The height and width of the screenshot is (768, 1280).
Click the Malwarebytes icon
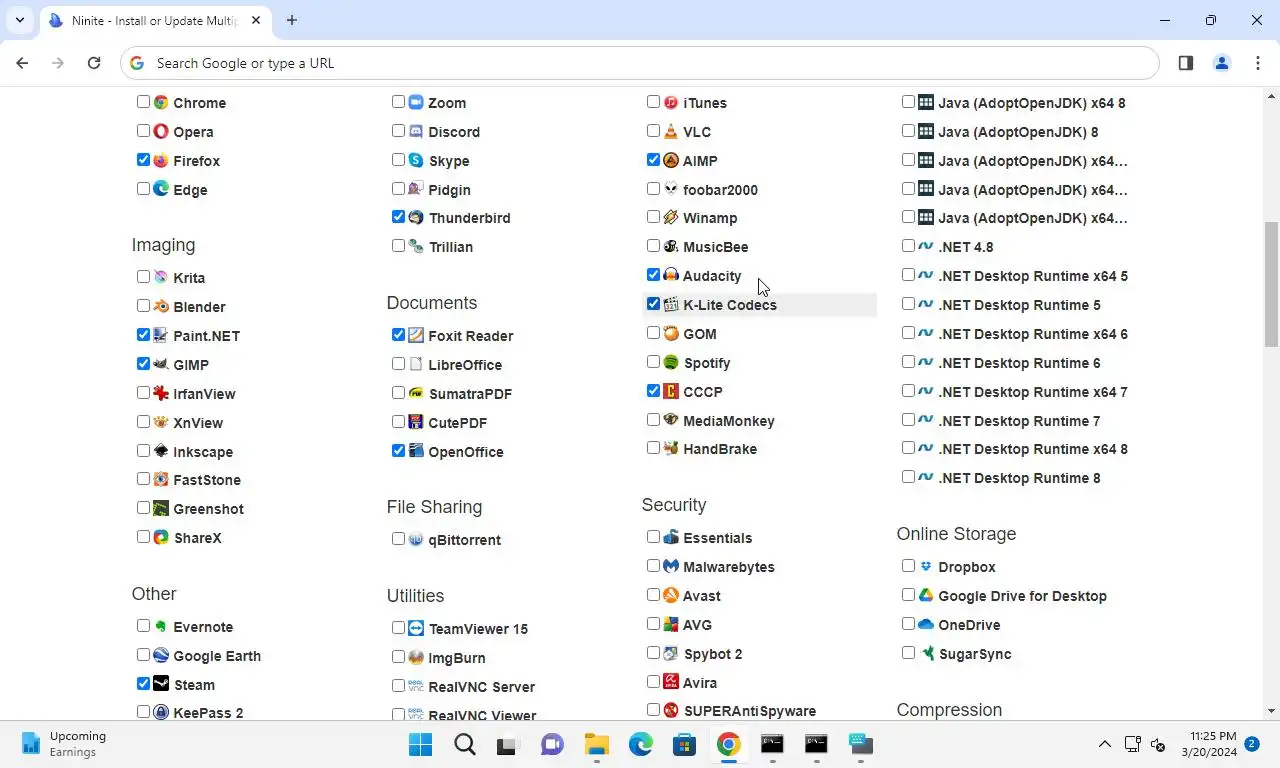(x=671, y=566)
